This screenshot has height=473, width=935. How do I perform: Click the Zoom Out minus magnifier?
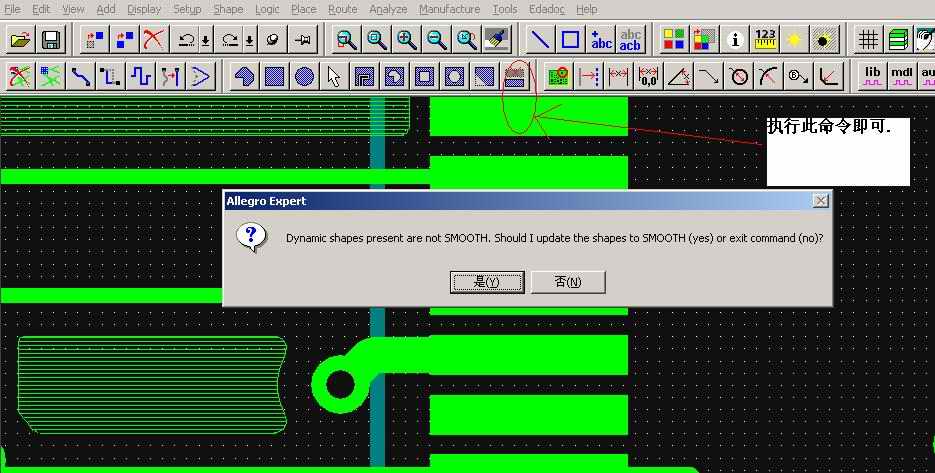point(436,40)
